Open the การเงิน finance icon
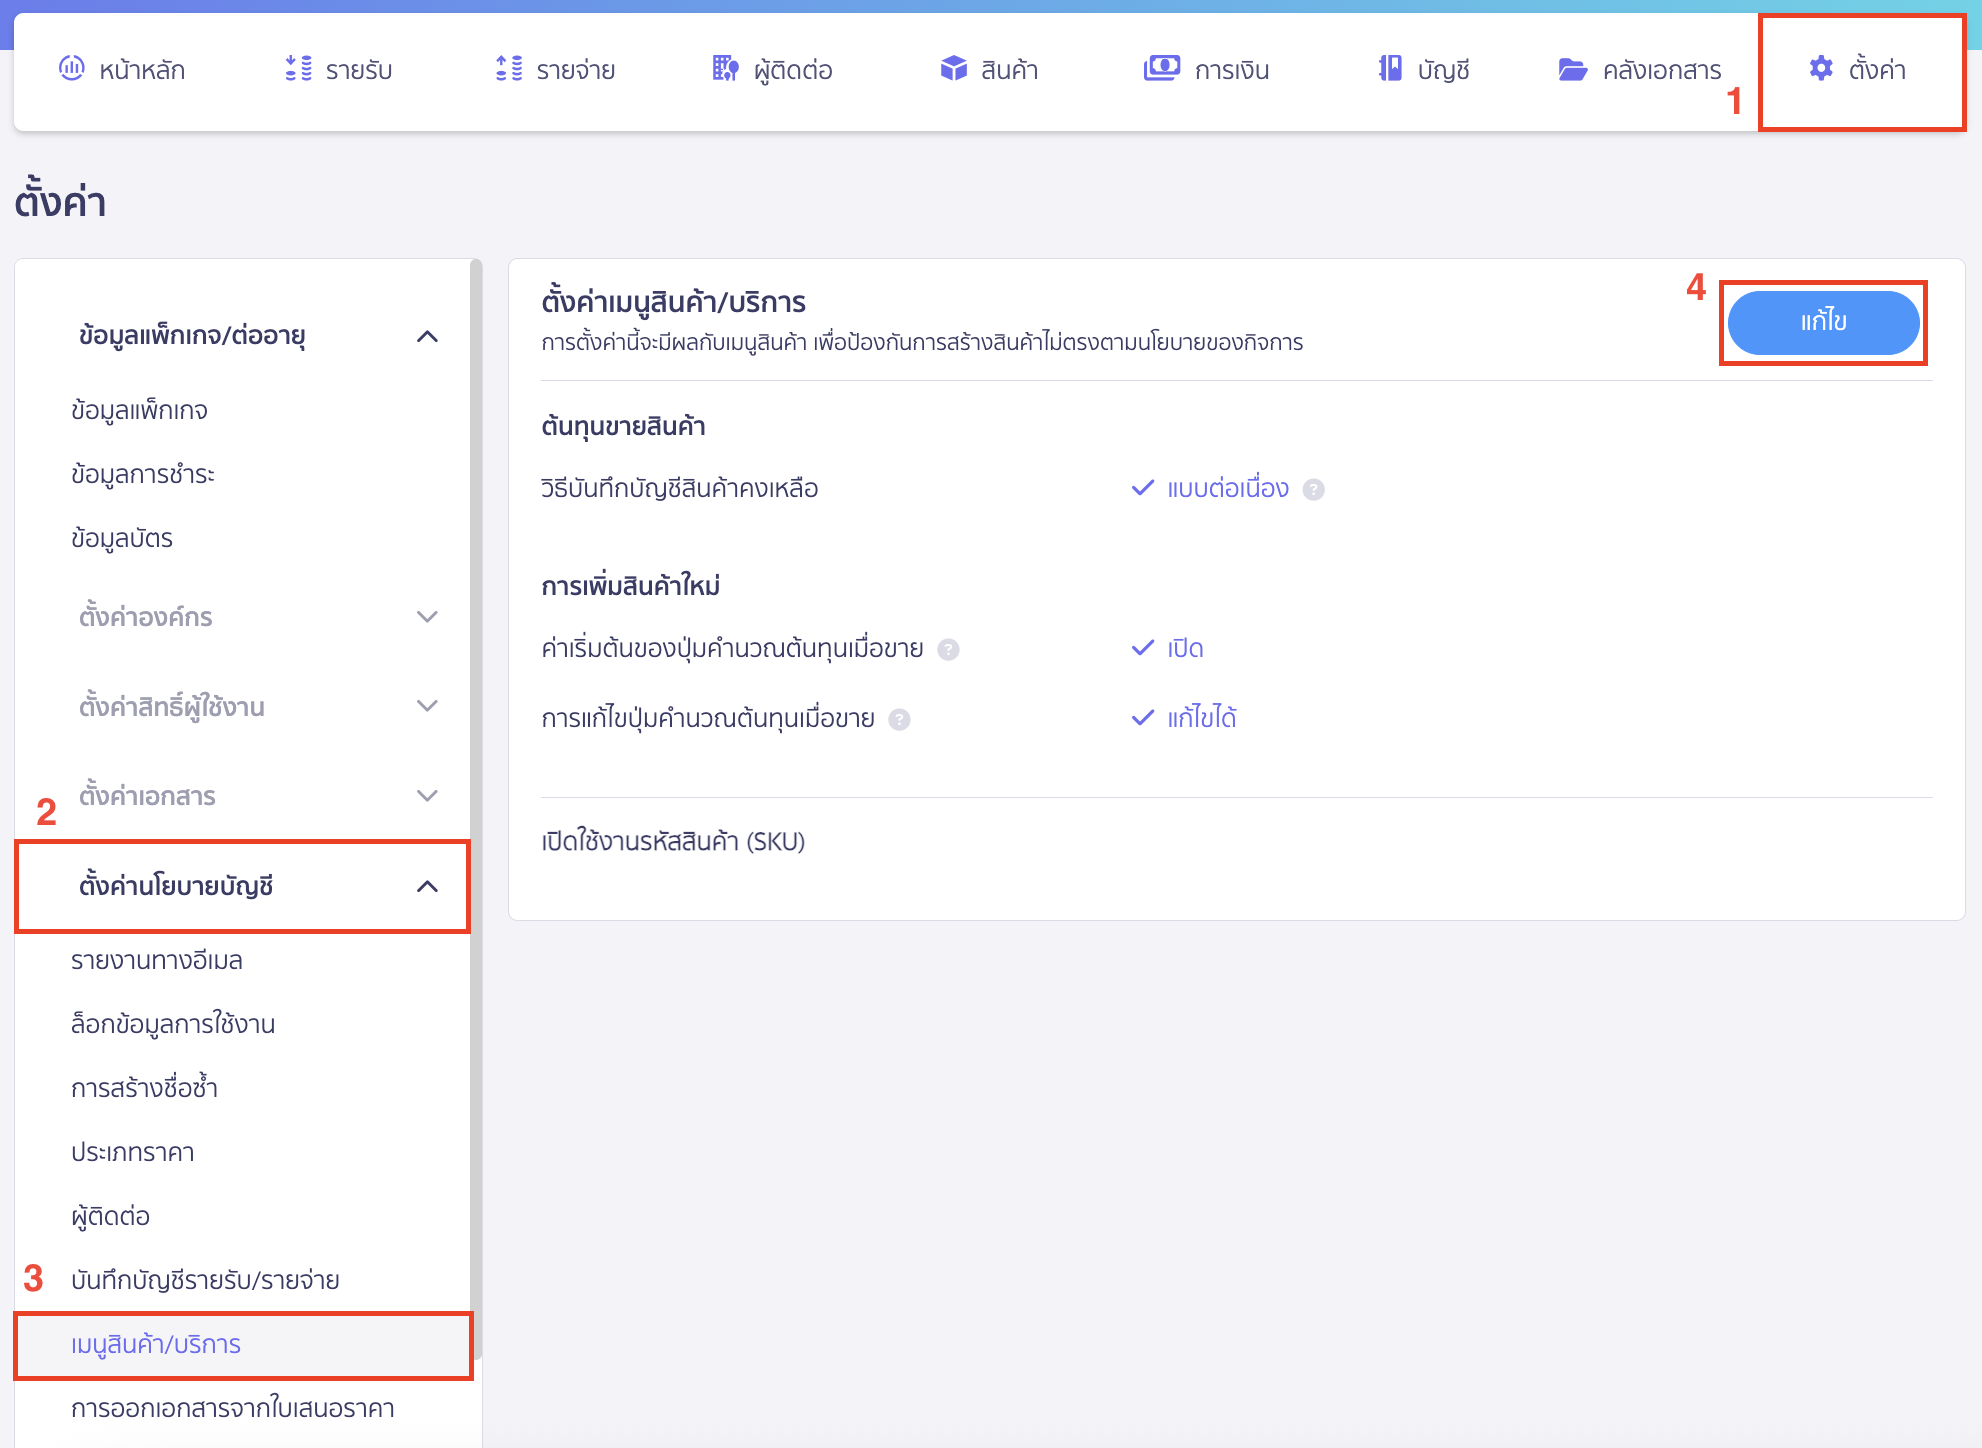Screen dimensions: 1982x1448 click(x=1162, y=68)
